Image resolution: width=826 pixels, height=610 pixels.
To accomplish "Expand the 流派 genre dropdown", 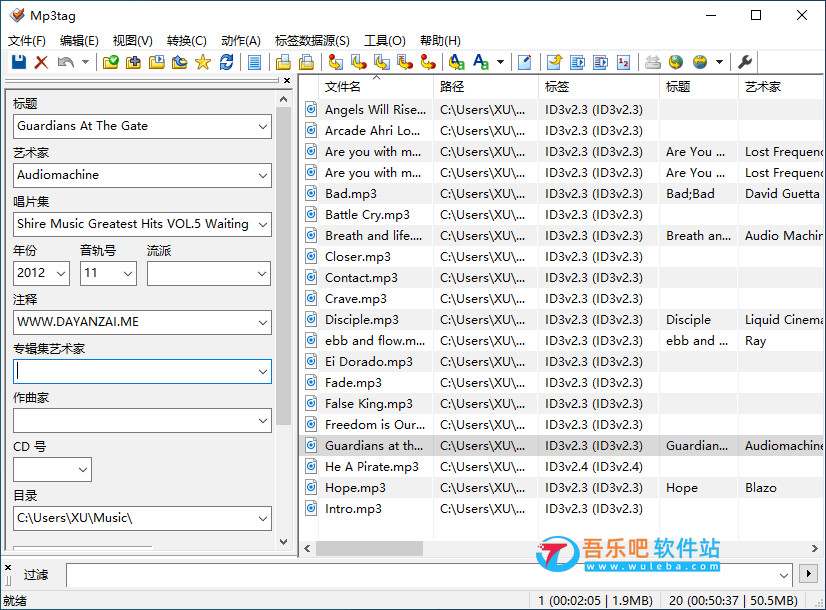I will [262, 274].
